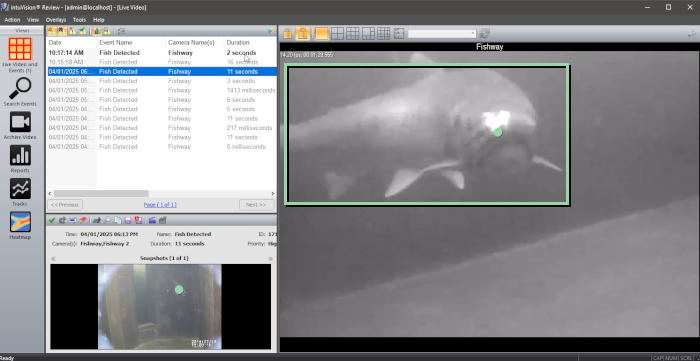Click the purple save icon in details toolbar
The image size is (700, 361).
128,220
